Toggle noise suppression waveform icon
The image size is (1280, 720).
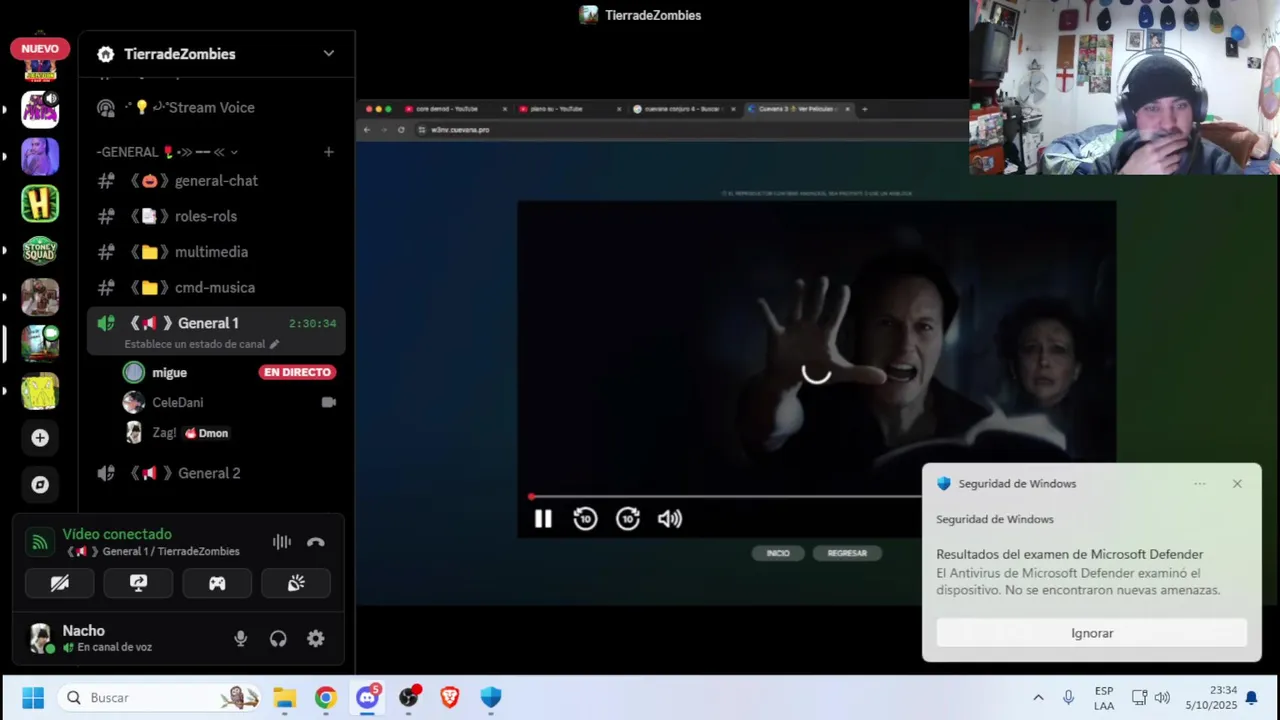click(x=282, y=542)
